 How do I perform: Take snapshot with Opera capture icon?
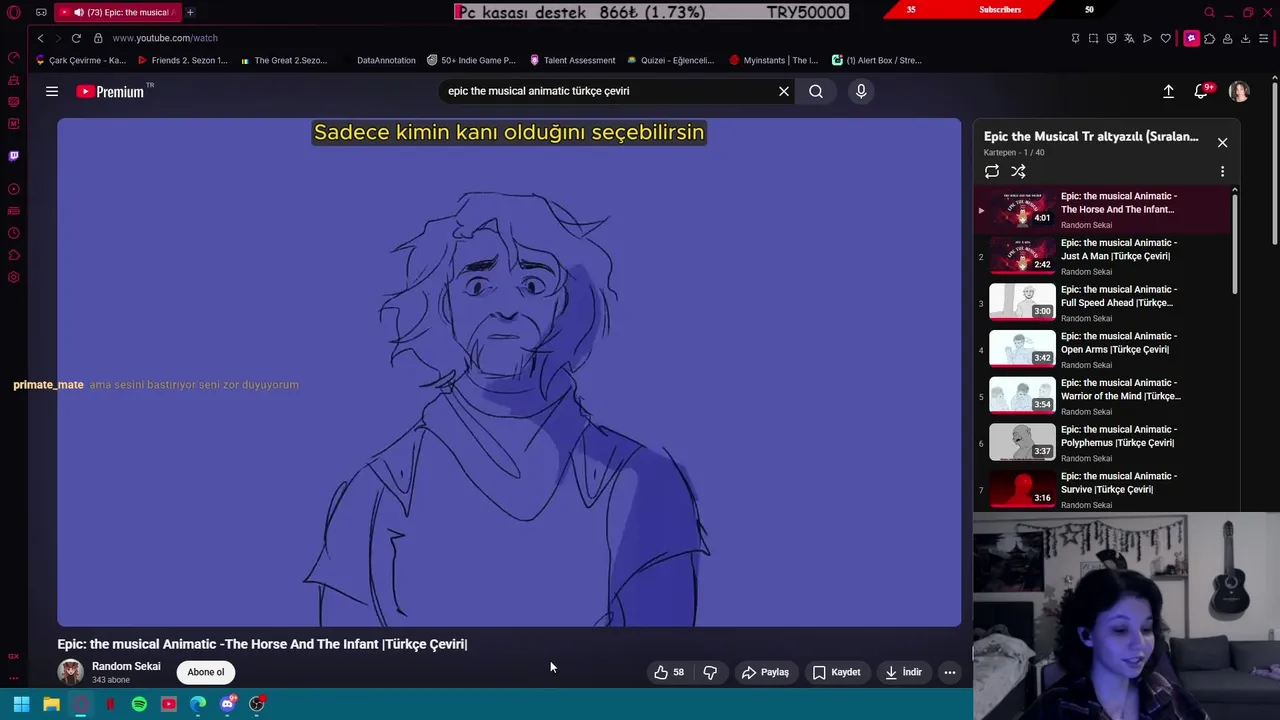coord(1093,38)
